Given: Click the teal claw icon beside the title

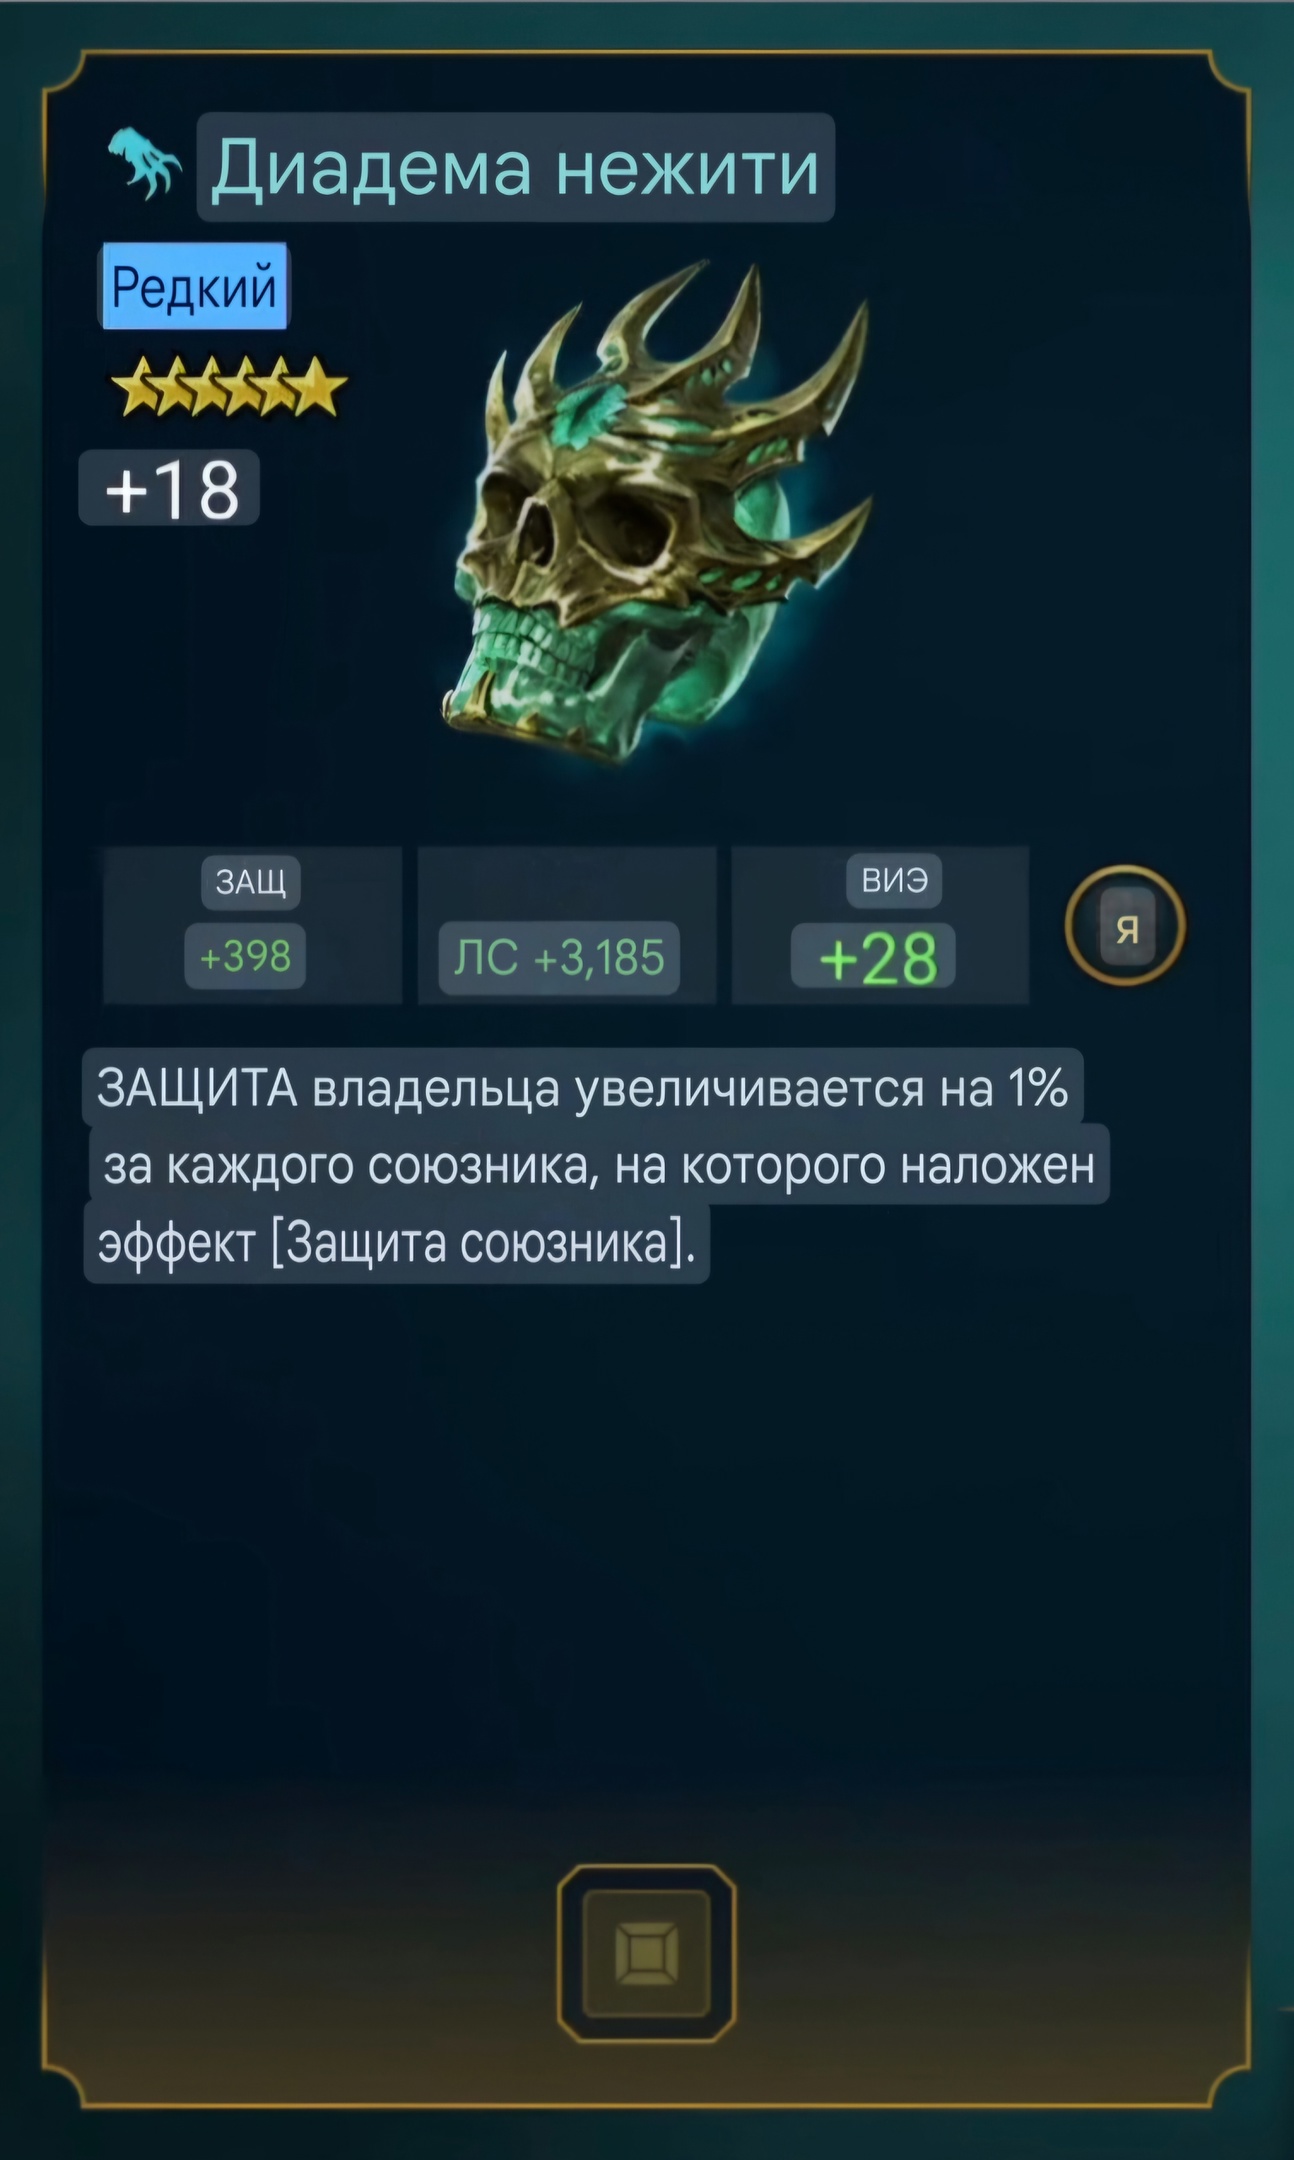Looking at the screenshot, I should click(145, 162).
